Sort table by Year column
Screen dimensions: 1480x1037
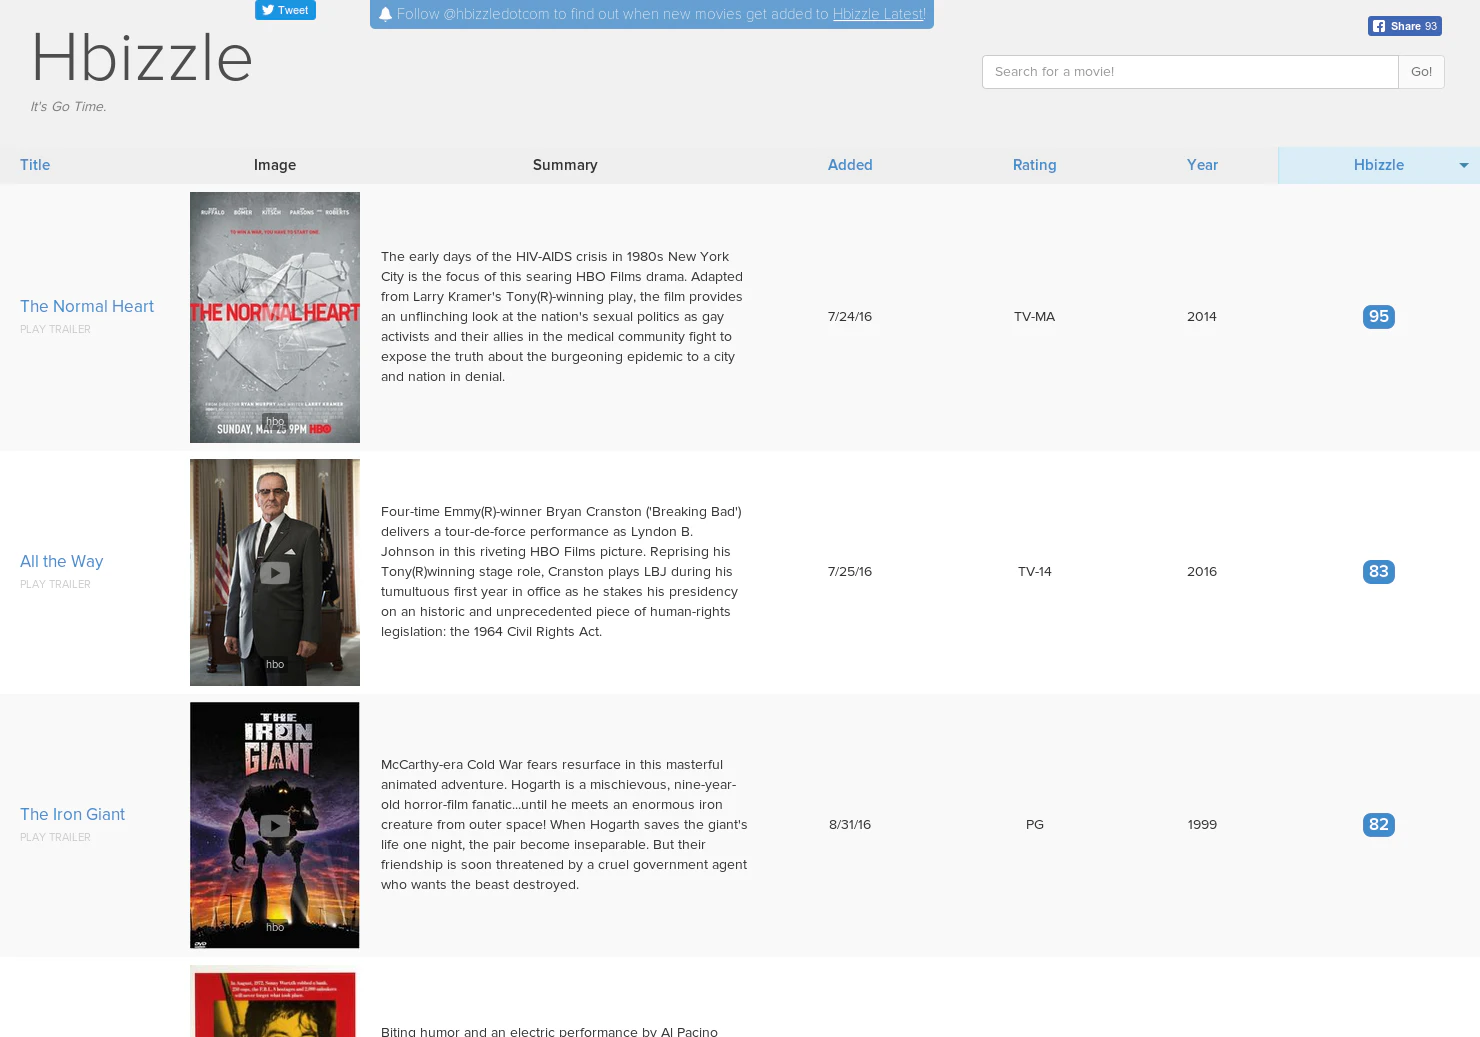coord(1202,165)
